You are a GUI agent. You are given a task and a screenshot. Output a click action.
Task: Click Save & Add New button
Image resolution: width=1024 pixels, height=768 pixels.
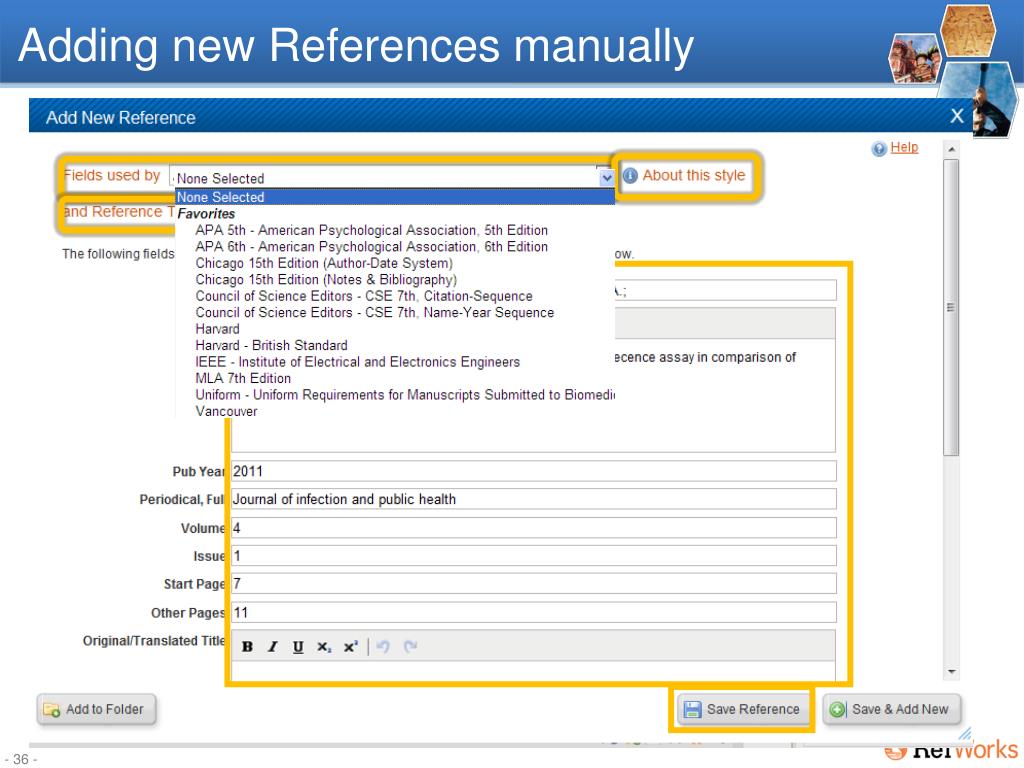point(890,710)
